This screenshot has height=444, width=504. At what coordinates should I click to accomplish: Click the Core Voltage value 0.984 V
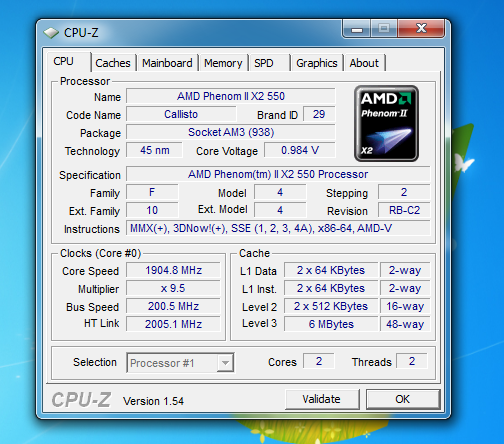[300, 150]
